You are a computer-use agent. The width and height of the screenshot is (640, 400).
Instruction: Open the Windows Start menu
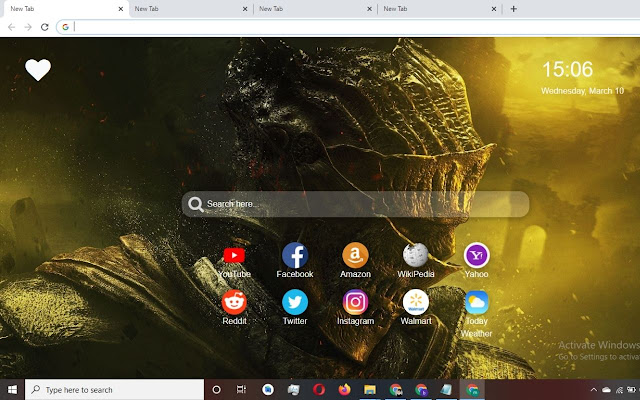12,389
